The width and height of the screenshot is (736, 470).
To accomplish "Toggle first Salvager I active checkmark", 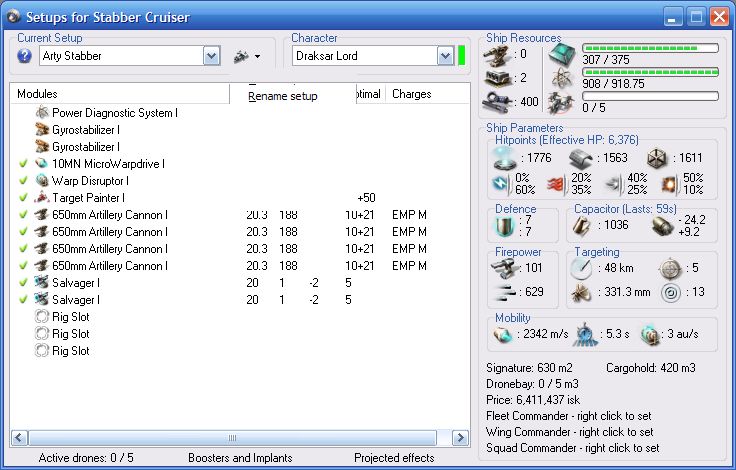I will pyautogui.click(x=23, y=283).
